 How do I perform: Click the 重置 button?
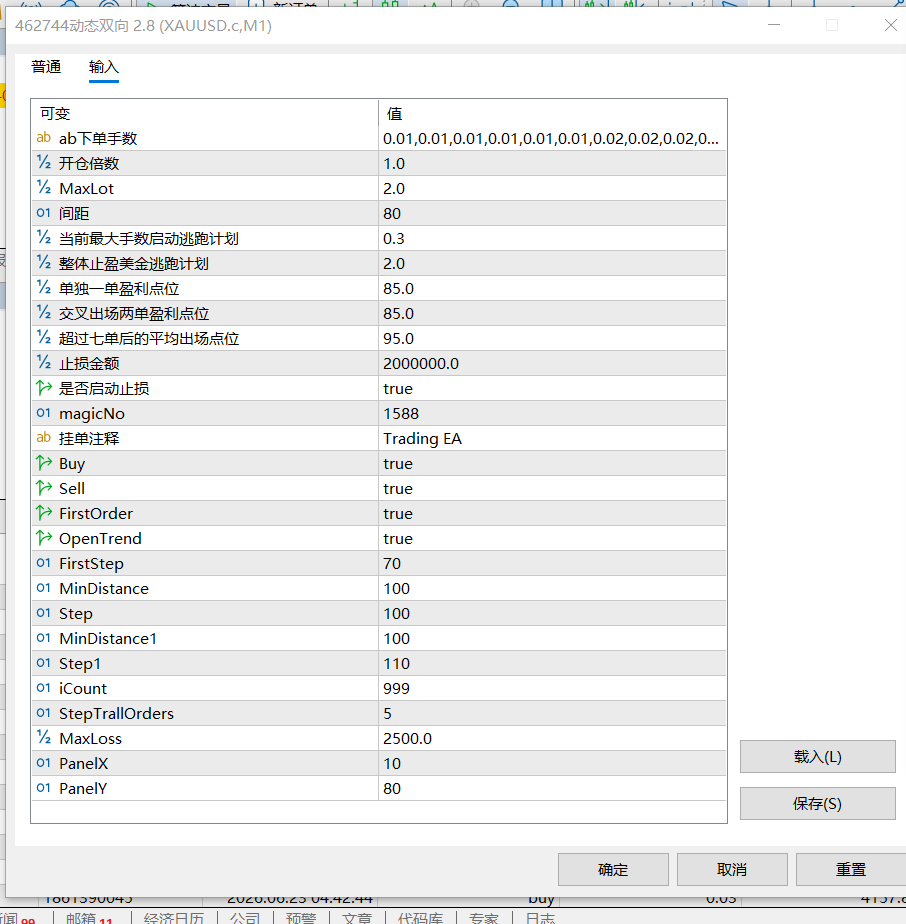(851, 869)
